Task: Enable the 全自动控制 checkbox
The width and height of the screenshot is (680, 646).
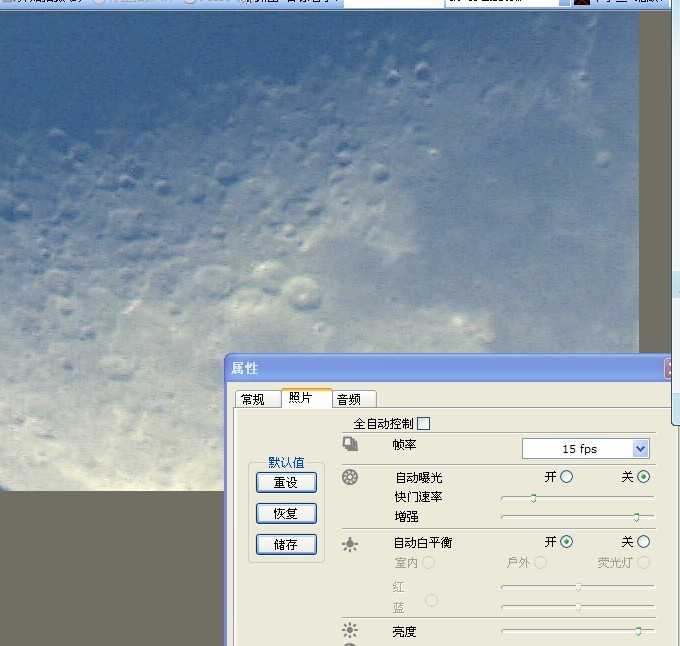Action: coord(424,424)
